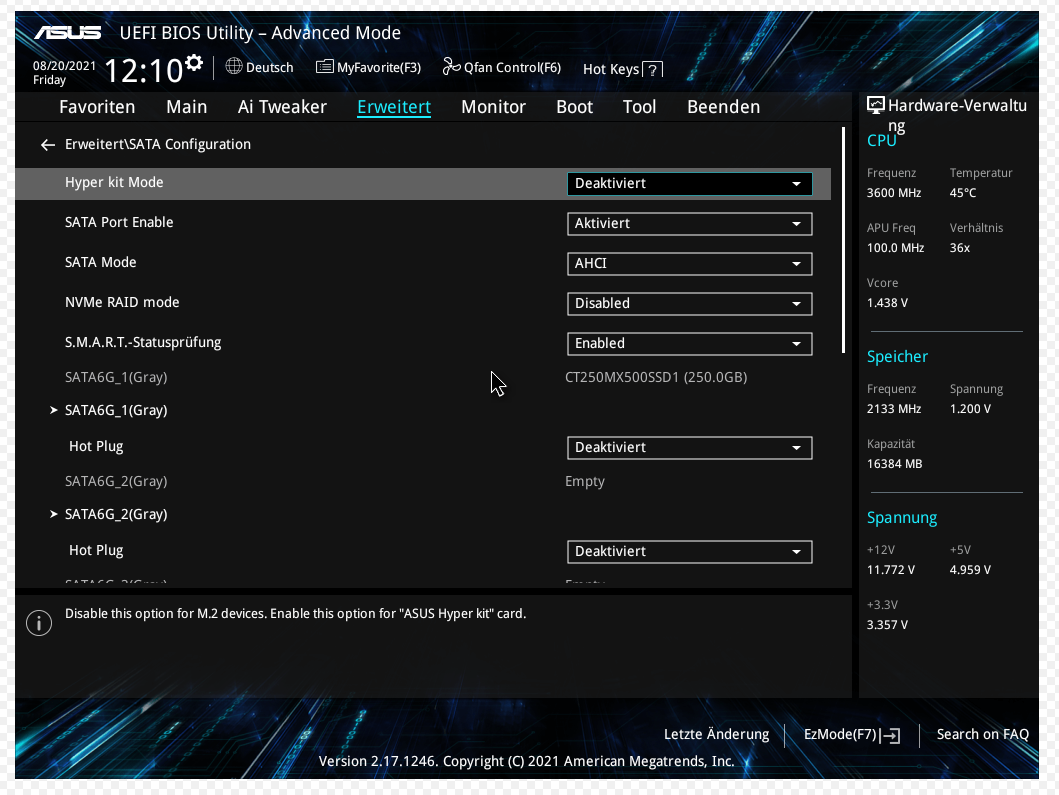The width and height of the screenshot is (1059, 795).
Task: Click the MyFavorite list icon
Action: point(324,66)
